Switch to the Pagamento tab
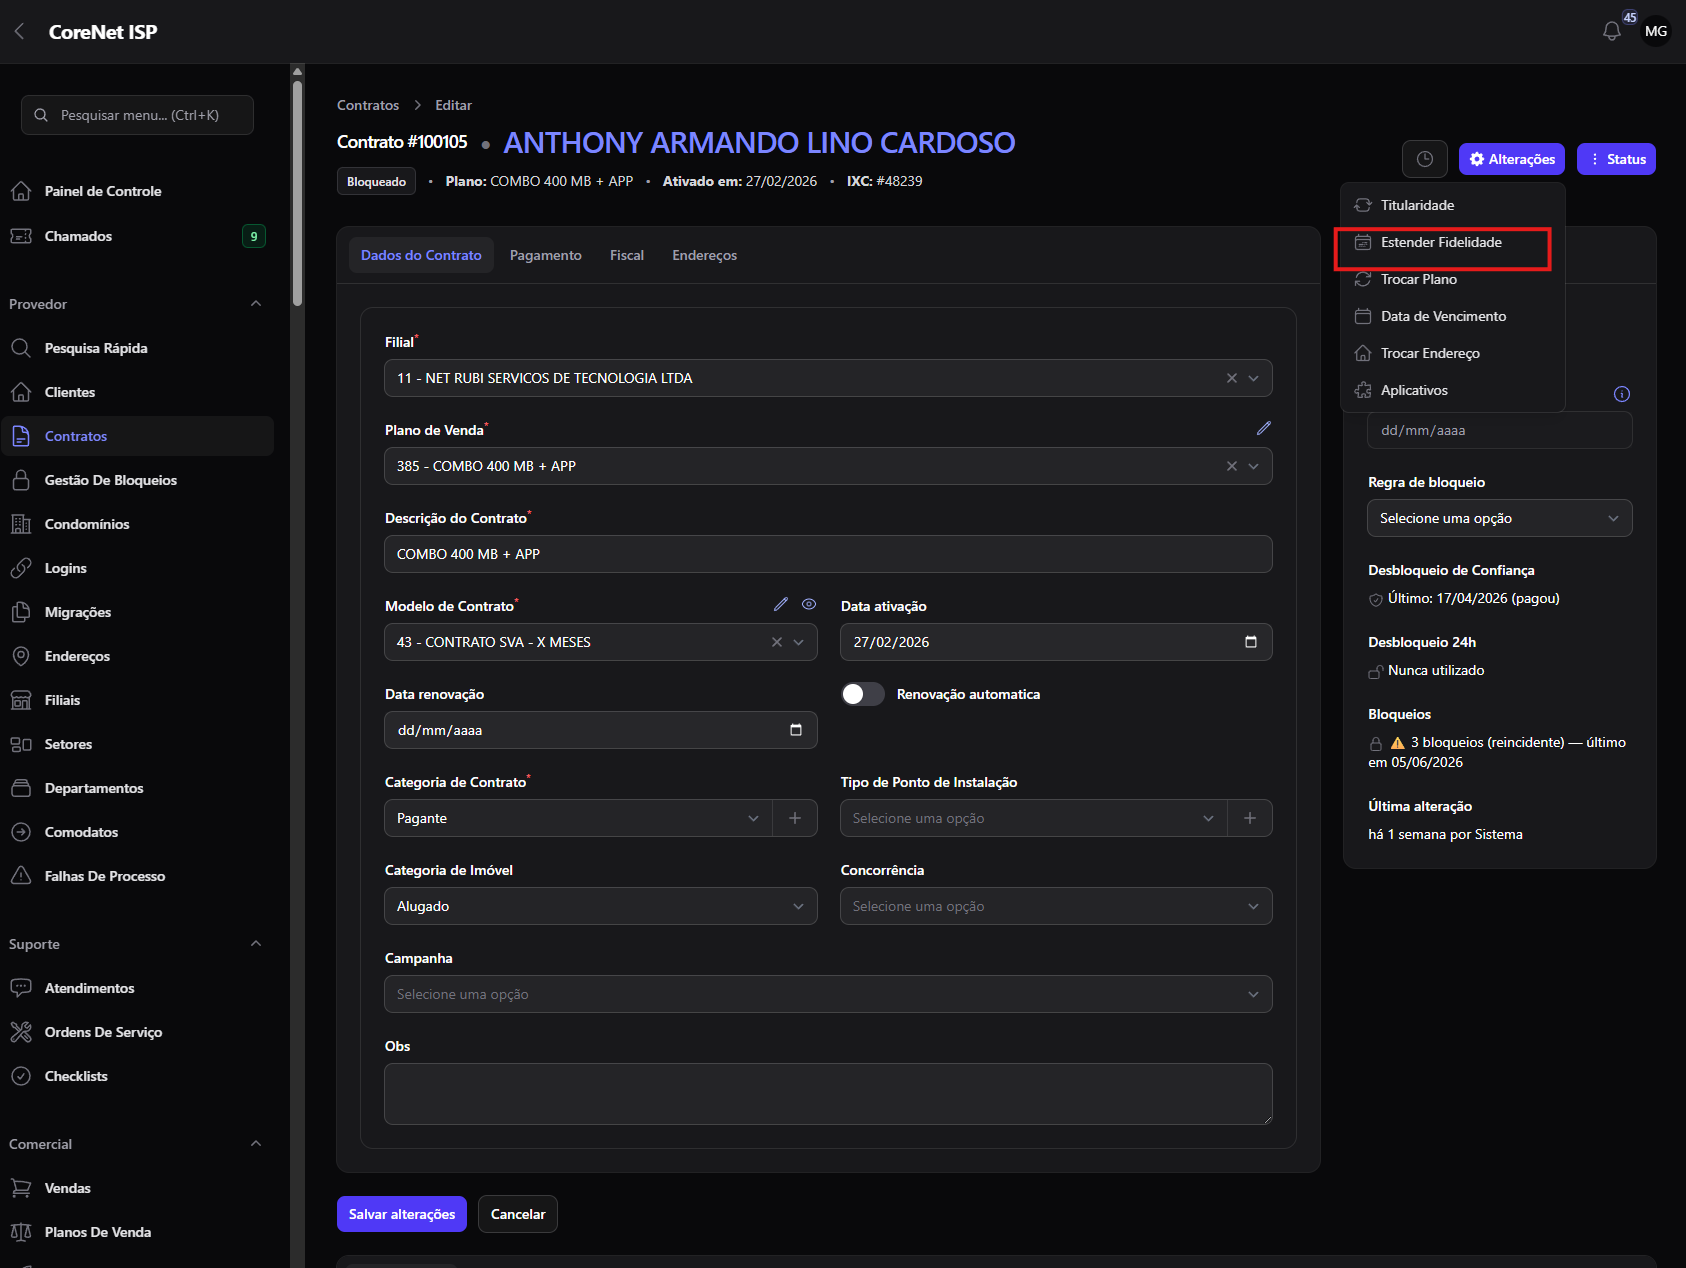This screenshot has height=1268, width=1686. (546, 255)
